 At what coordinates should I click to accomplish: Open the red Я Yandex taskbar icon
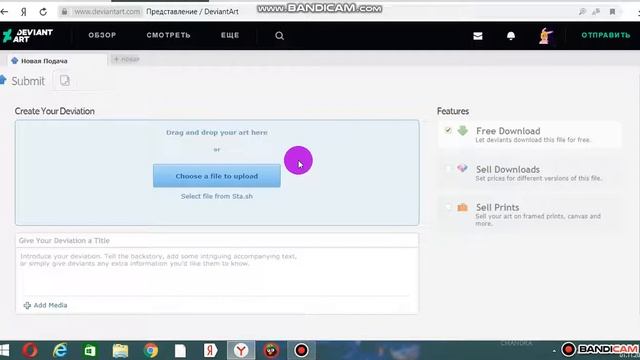click(211, 350)
